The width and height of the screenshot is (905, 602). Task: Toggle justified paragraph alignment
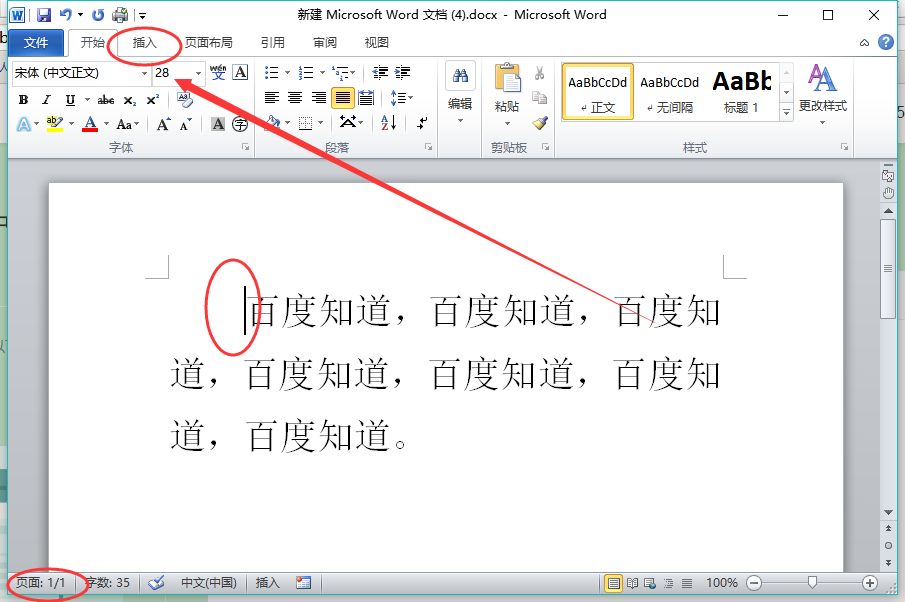click(x=342, y=98)
